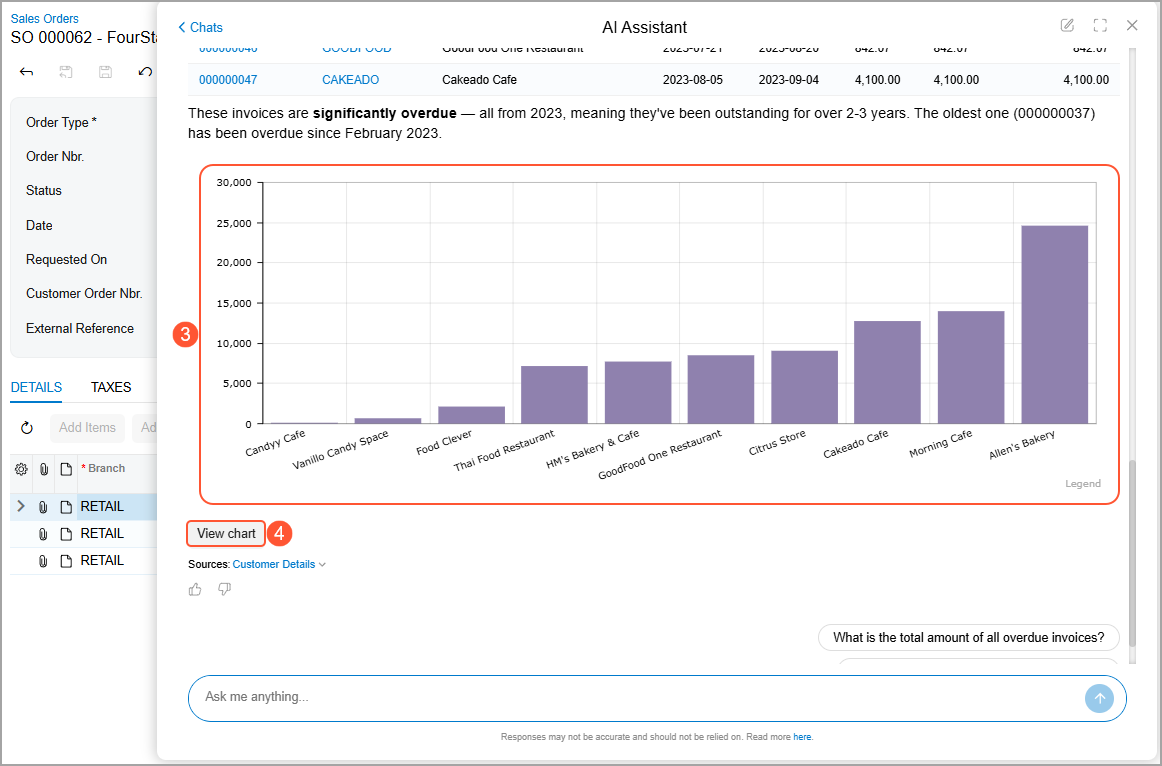Expand AI Assistant to full screen
Viewport: 1162px width, 766px height.
(1100, 25)
